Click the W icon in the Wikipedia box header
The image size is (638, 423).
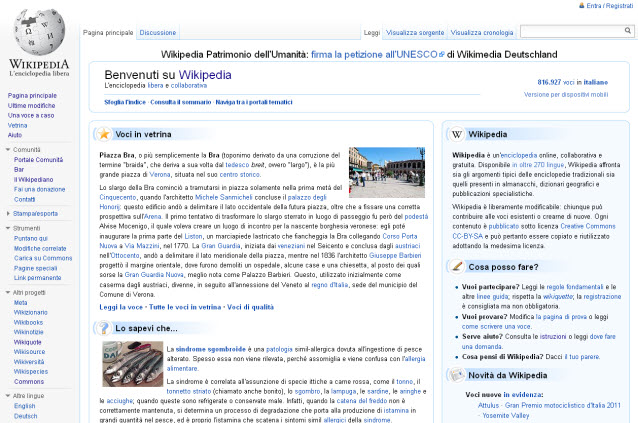[457, 133]
